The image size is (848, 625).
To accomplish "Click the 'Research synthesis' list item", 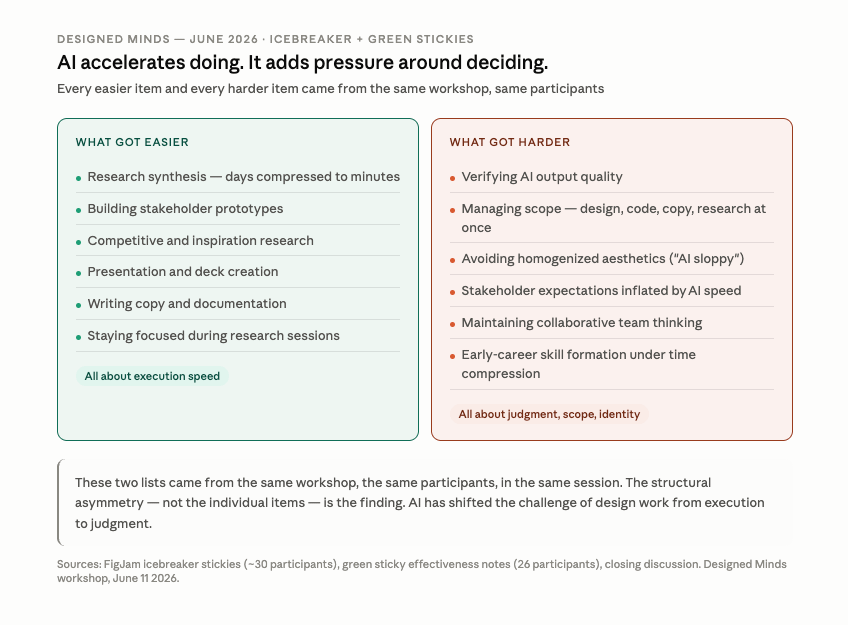I will point(238,177).
